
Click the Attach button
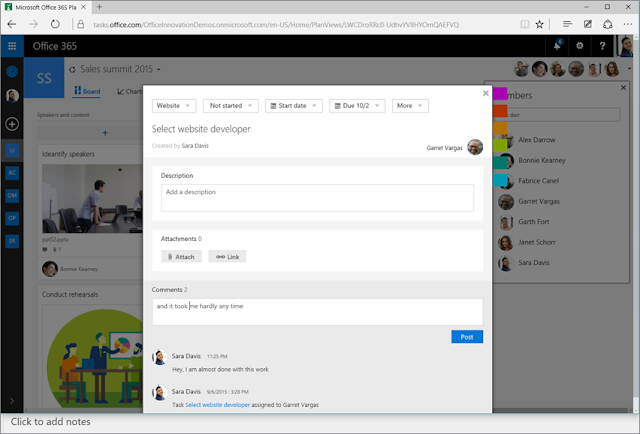click(181, 256)
